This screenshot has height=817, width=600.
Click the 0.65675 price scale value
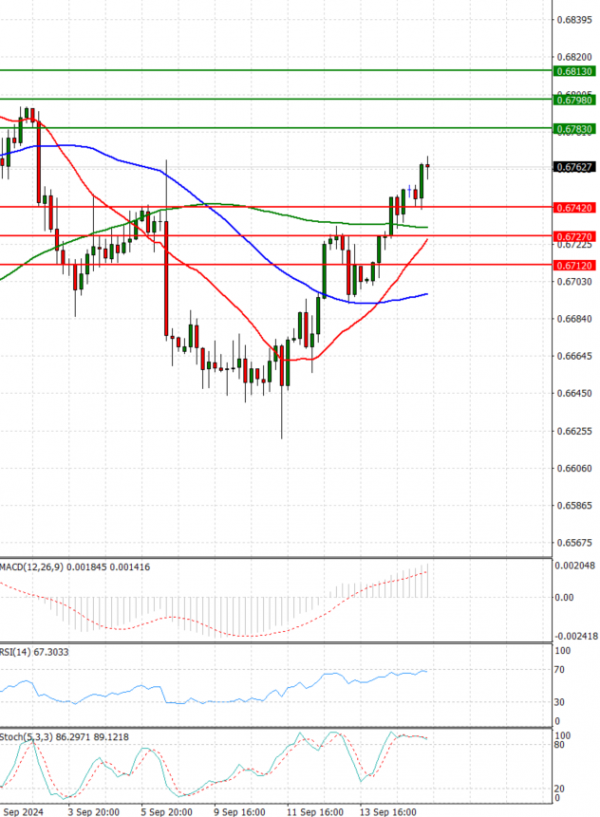pos(574,542)
